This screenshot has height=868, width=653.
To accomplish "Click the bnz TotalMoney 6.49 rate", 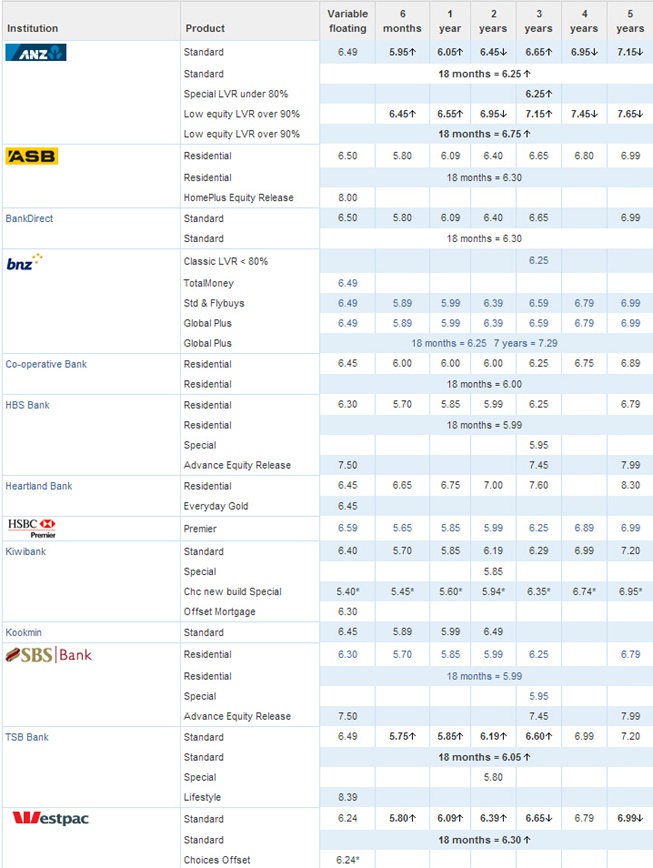I will click(347, 284).
